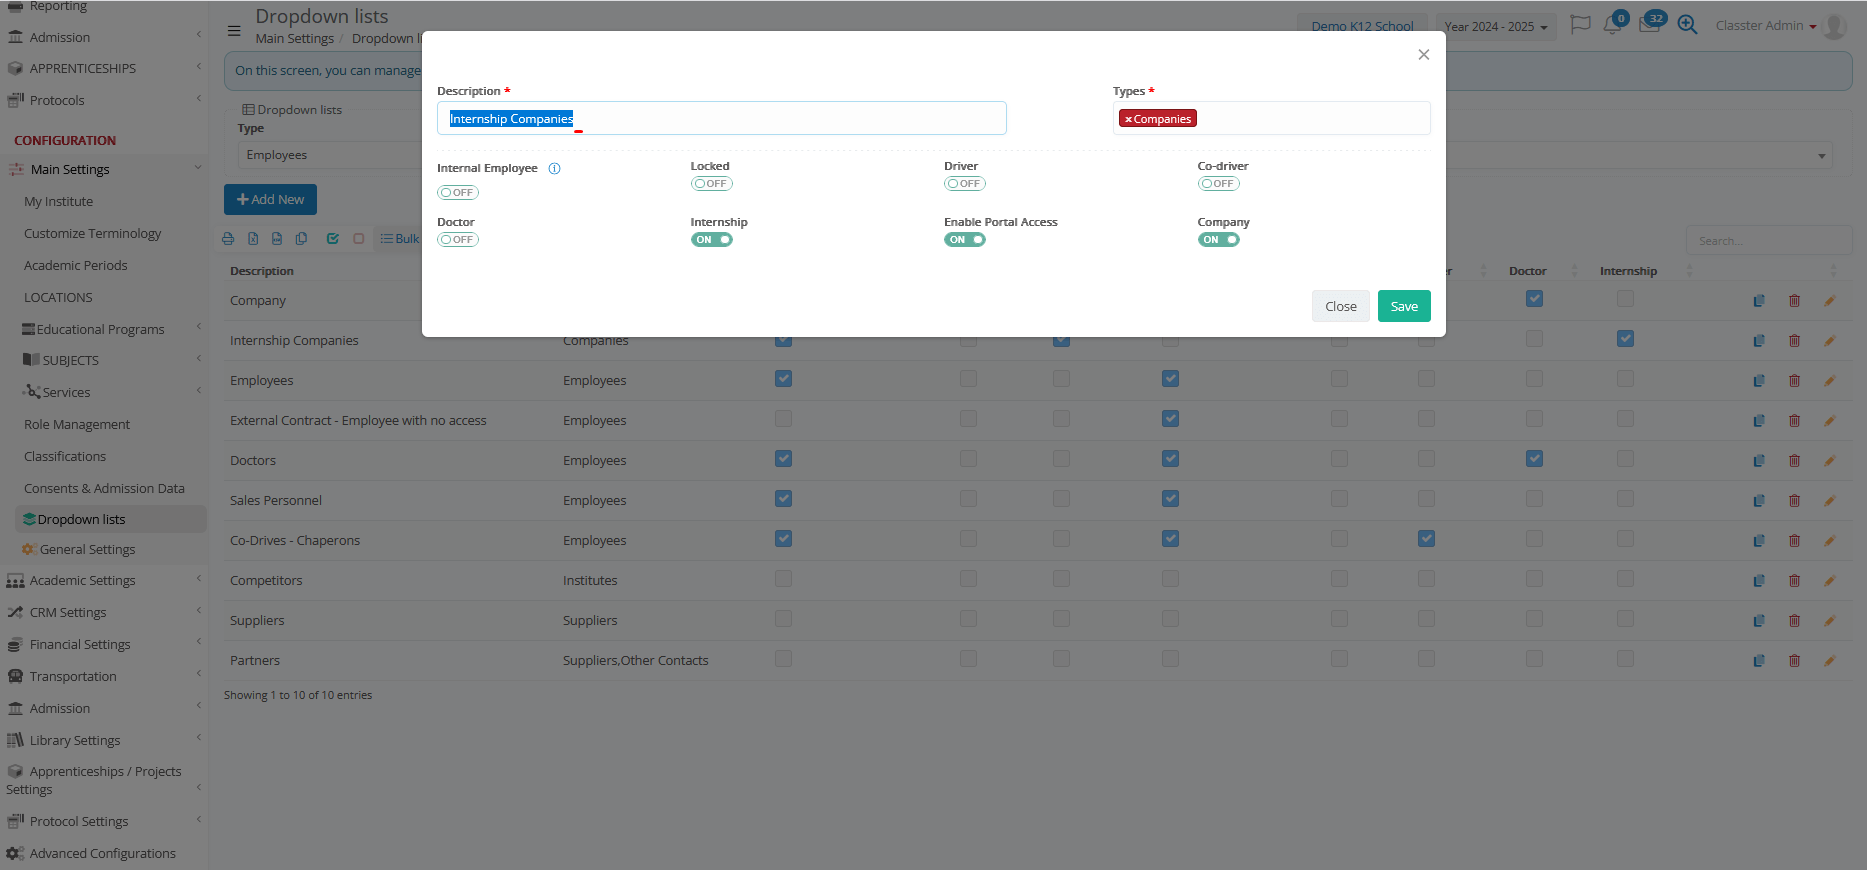This screenshot has height=870, width=1867.
Task: Click the flag icon in the header
Action: point(1580,25)
